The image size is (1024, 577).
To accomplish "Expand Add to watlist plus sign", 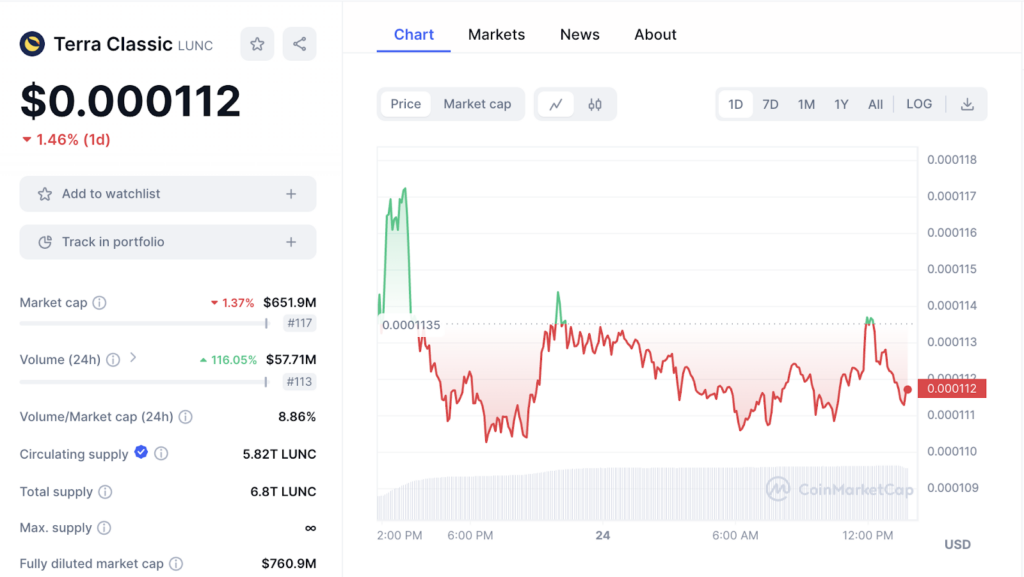I will coord(291,194).
